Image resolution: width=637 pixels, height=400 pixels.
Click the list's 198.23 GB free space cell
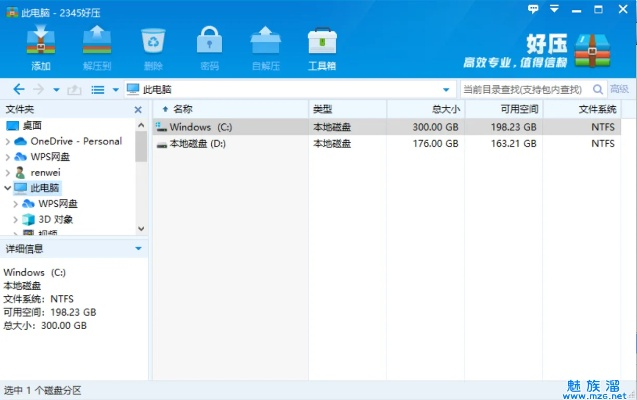(514, 127)
